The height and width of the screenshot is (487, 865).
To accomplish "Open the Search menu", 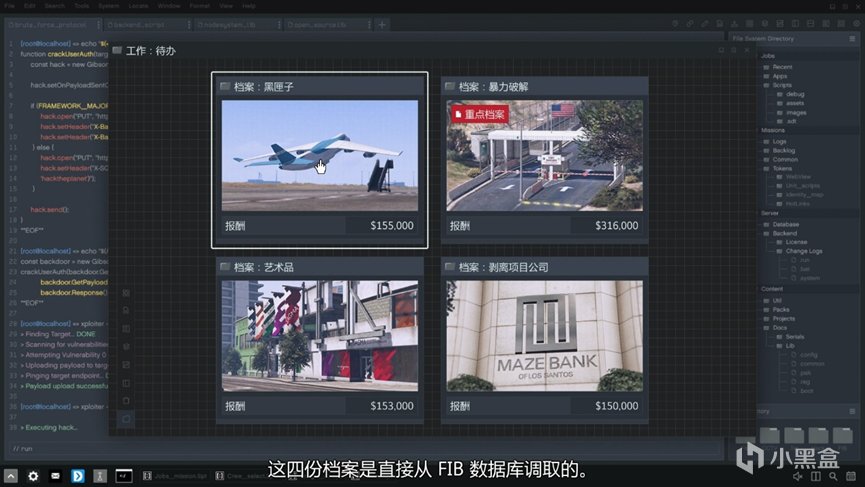I will click(55, 6).
